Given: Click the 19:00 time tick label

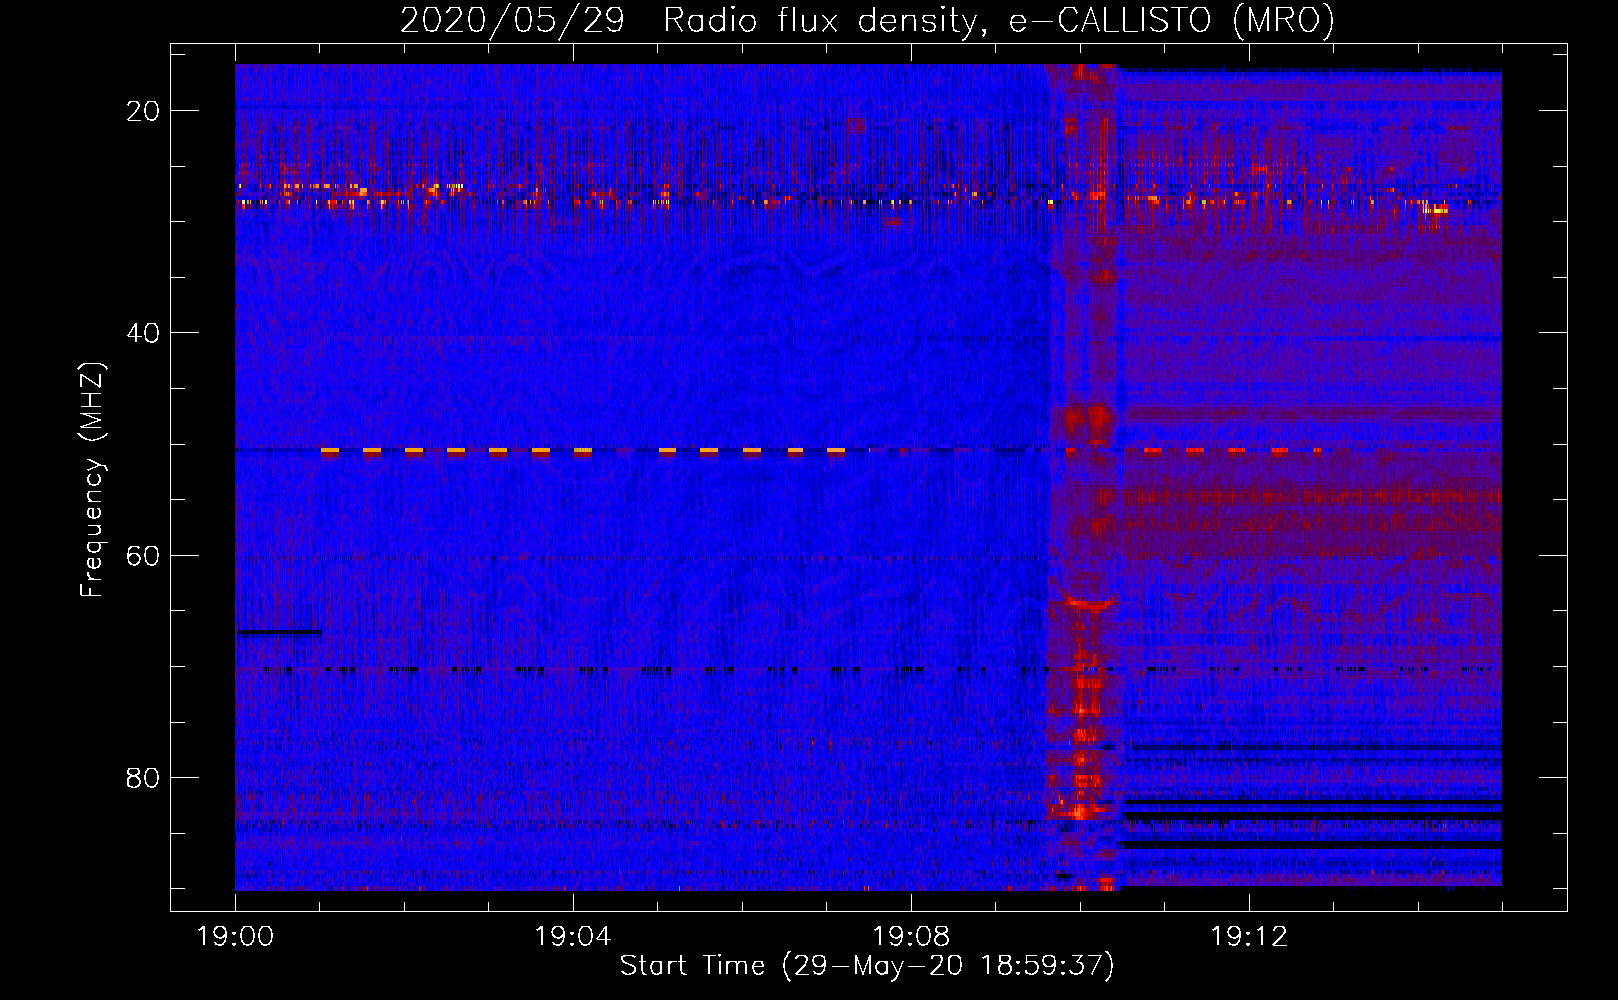Looking at the screenshot, I should click(x=236, y=937).
